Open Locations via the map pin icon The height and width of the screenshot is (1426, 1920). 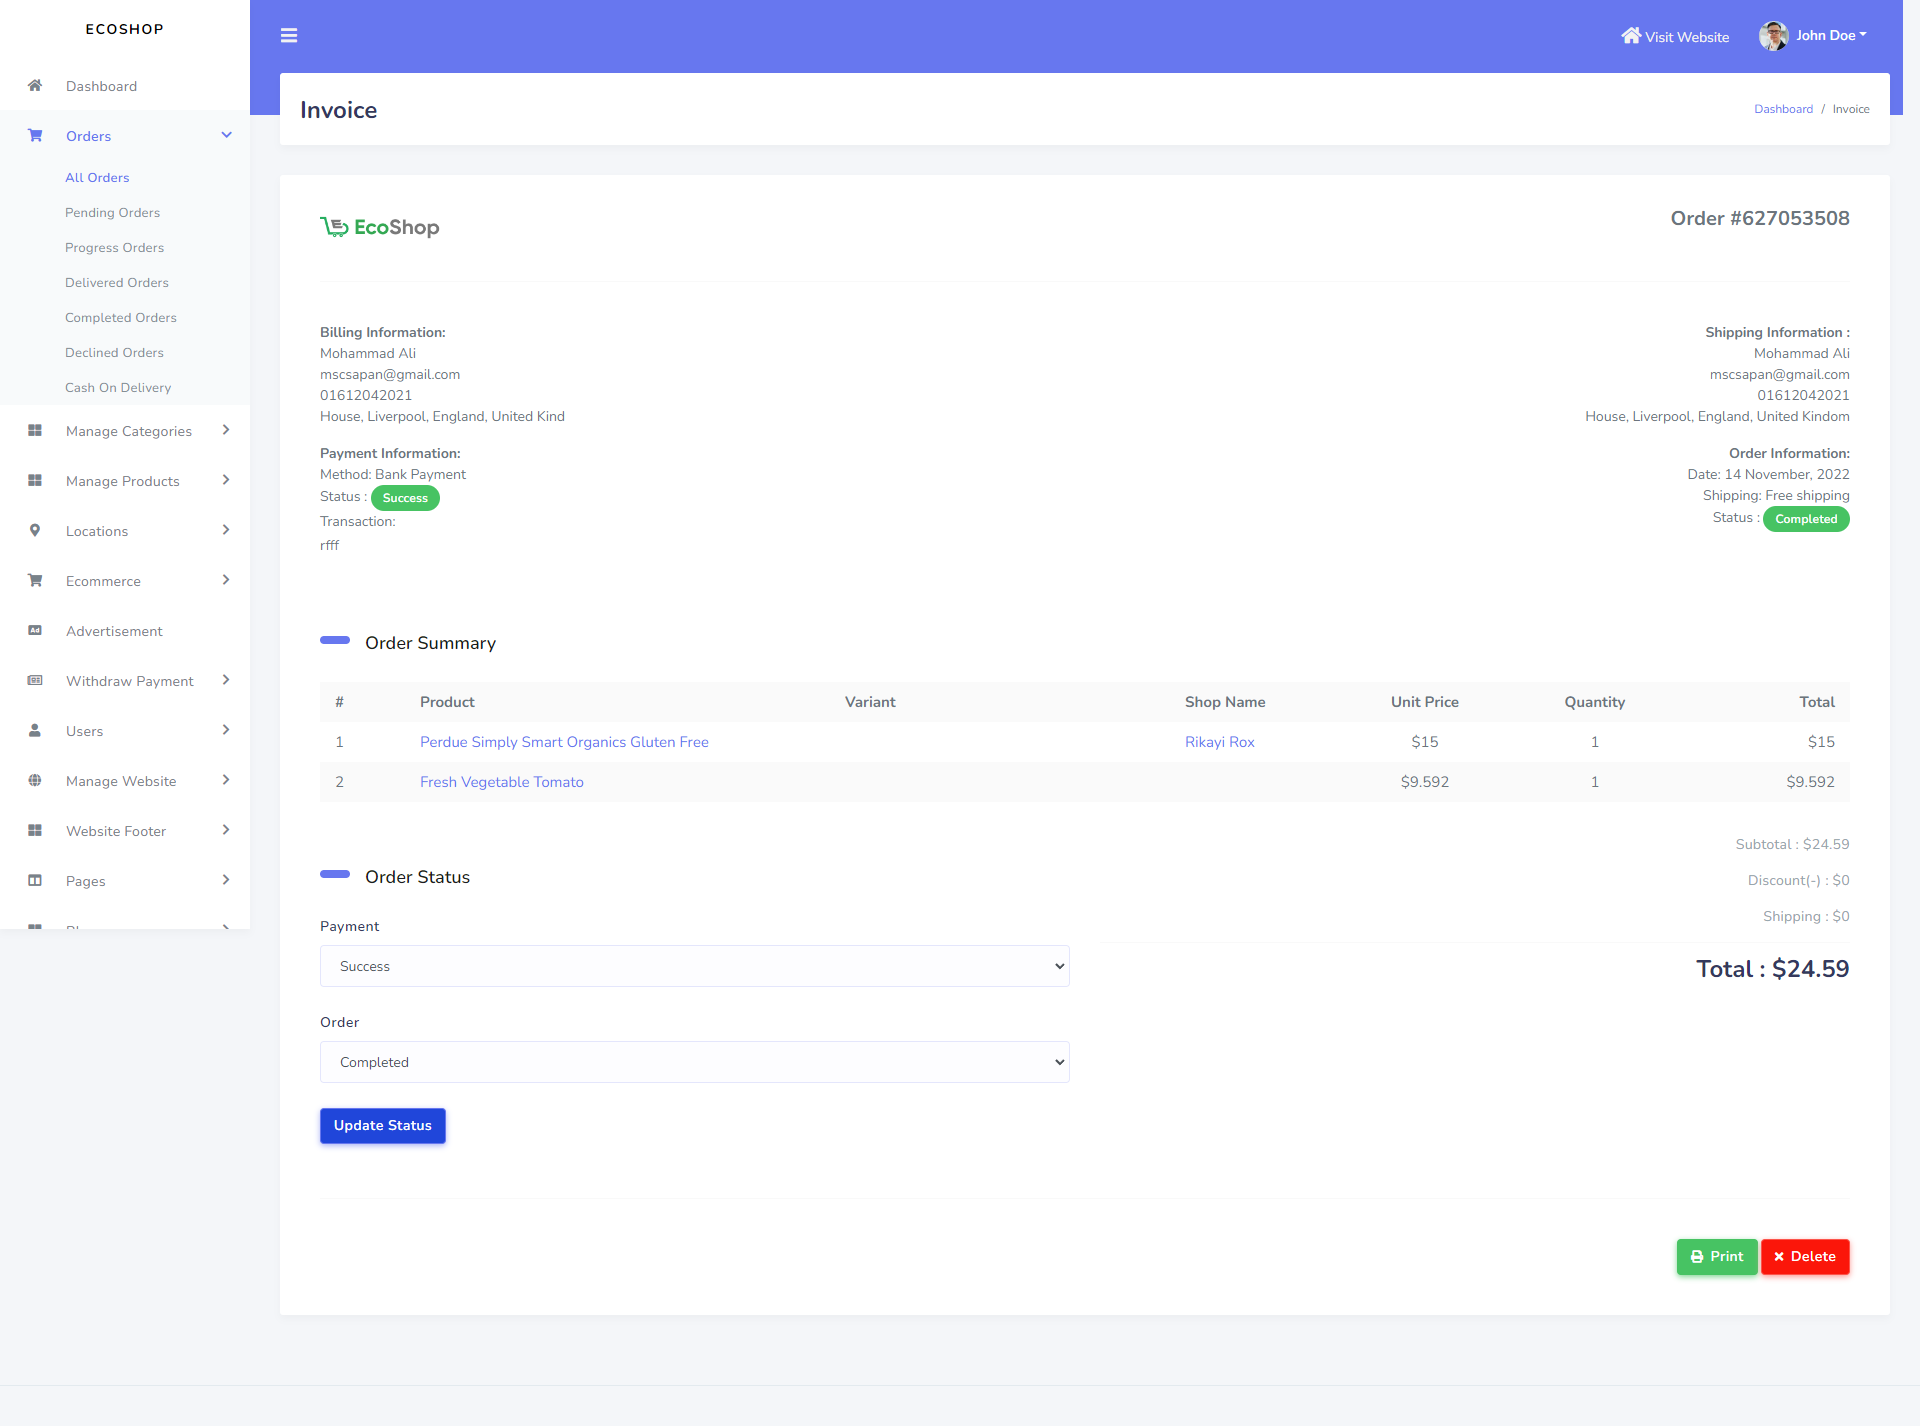[35, 530]
